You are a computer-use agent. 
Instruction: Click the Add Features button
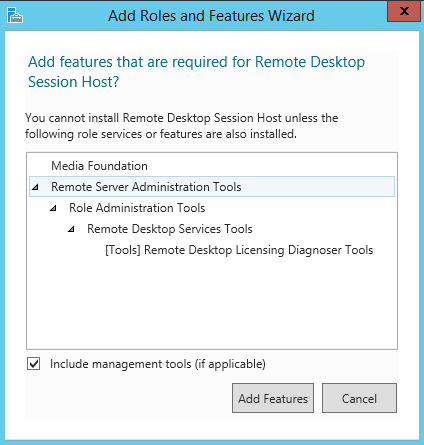pos(273,398)
